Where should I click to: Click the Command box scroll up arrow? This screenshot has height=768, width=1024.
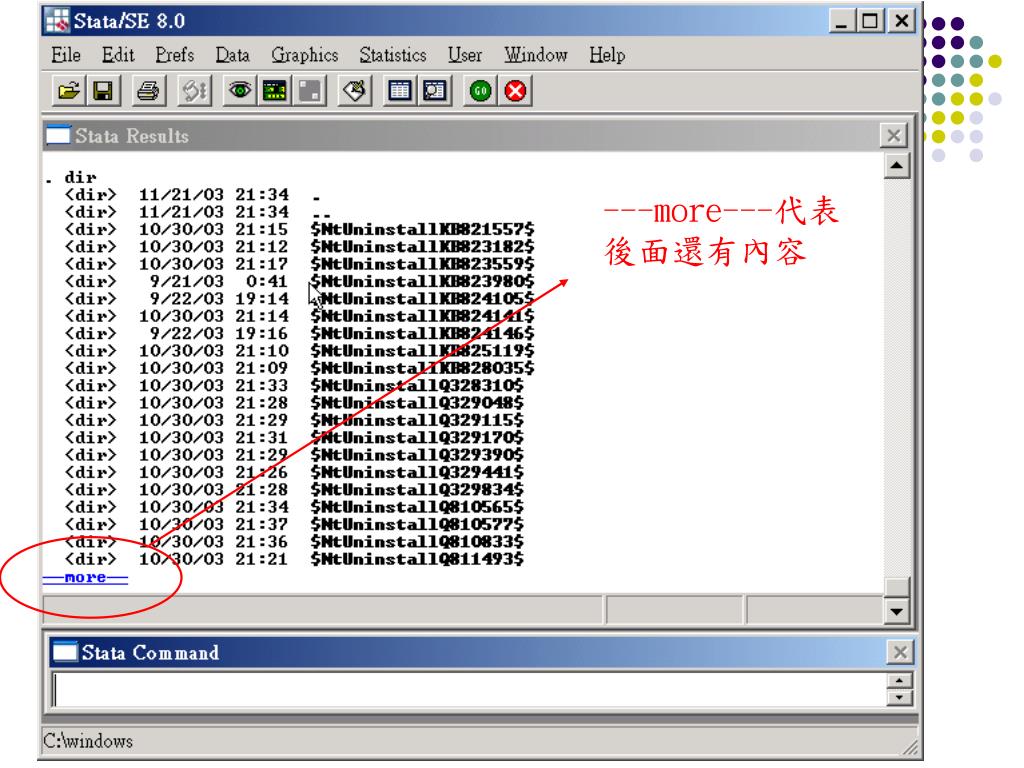tap(899, 681)
